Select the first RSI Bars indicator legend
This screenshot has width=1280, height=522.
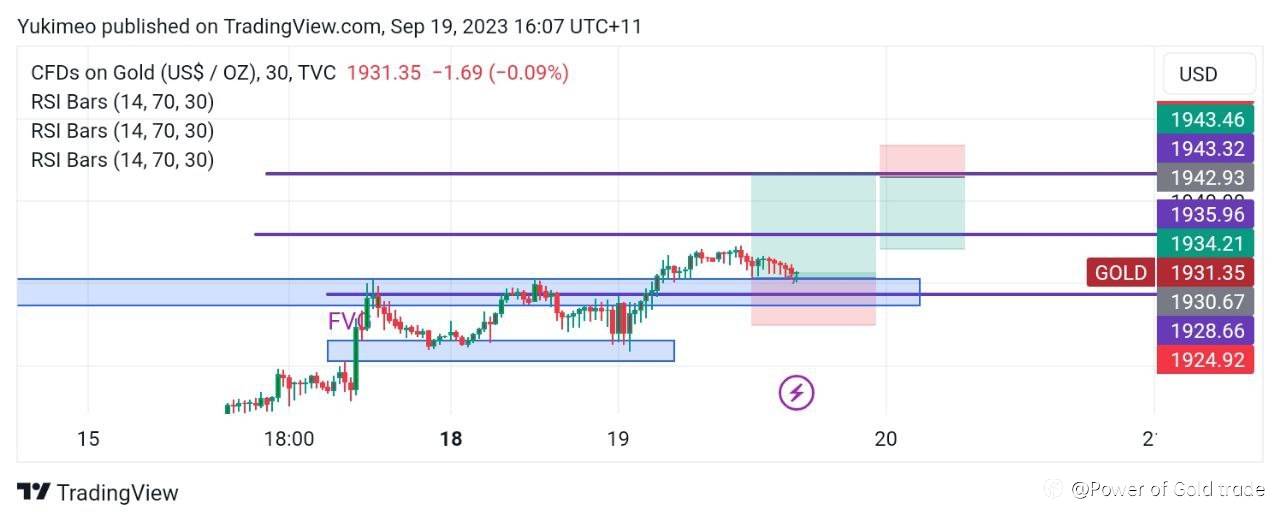click(x=122, y=102)
